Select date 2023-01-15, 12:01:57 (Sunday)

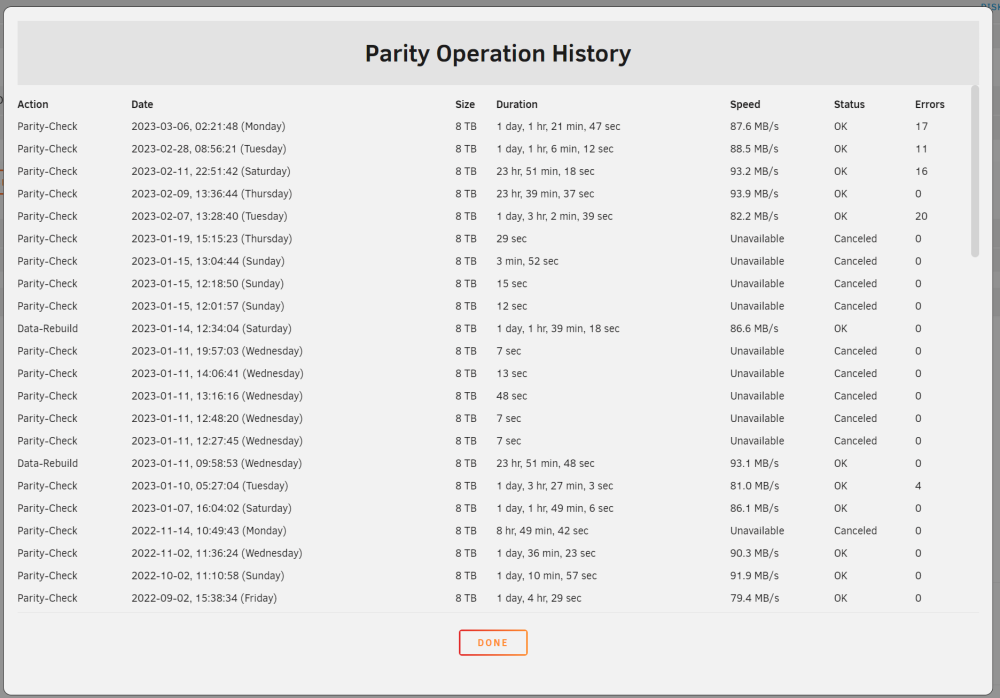point(208,306)
